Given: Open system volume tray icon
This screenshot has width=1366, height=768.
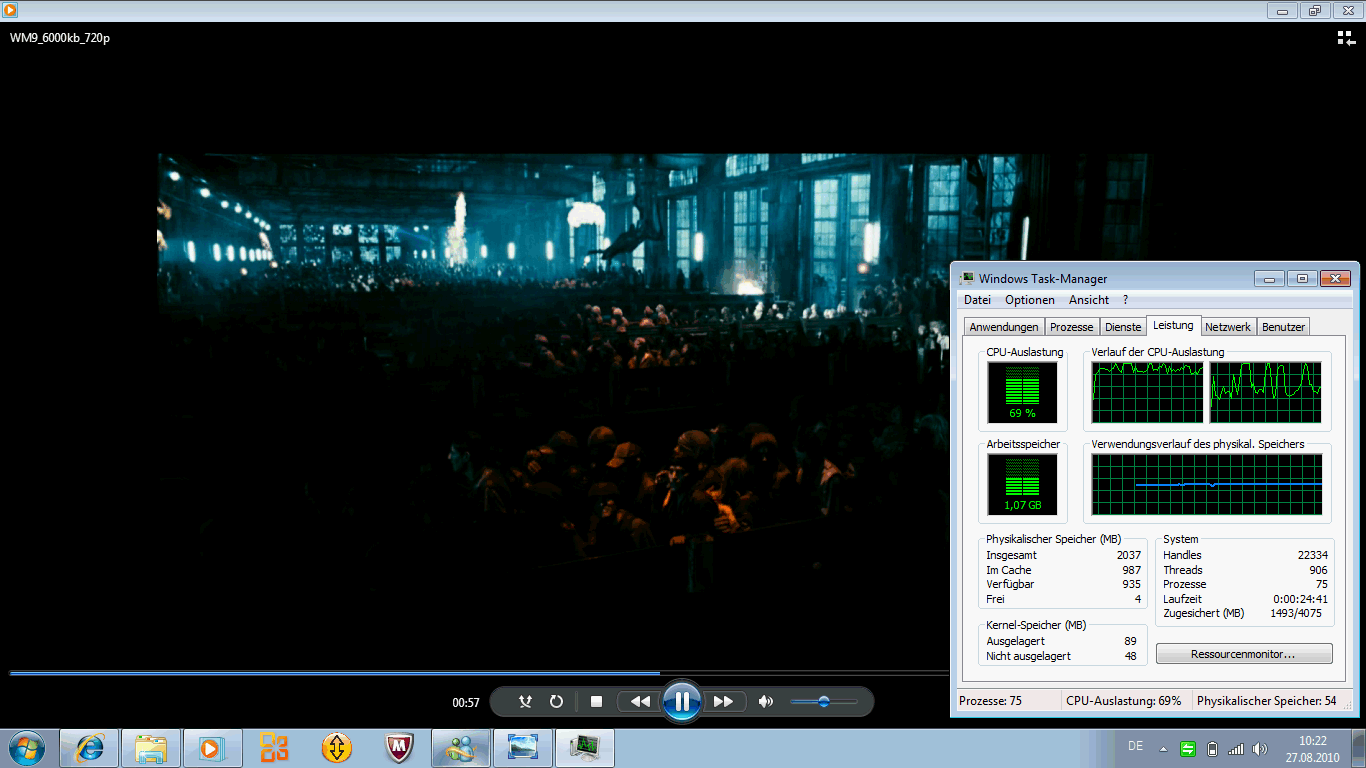Looking at the screenshot, I should pyautogui.click(x=1260, y=748).
